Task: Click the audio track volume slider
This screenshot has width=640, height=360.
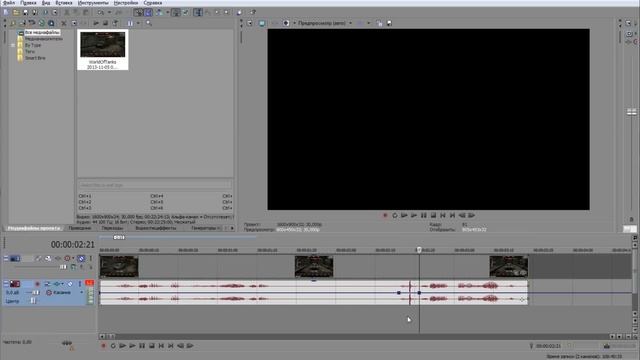Action: click(x=36, y=293)
